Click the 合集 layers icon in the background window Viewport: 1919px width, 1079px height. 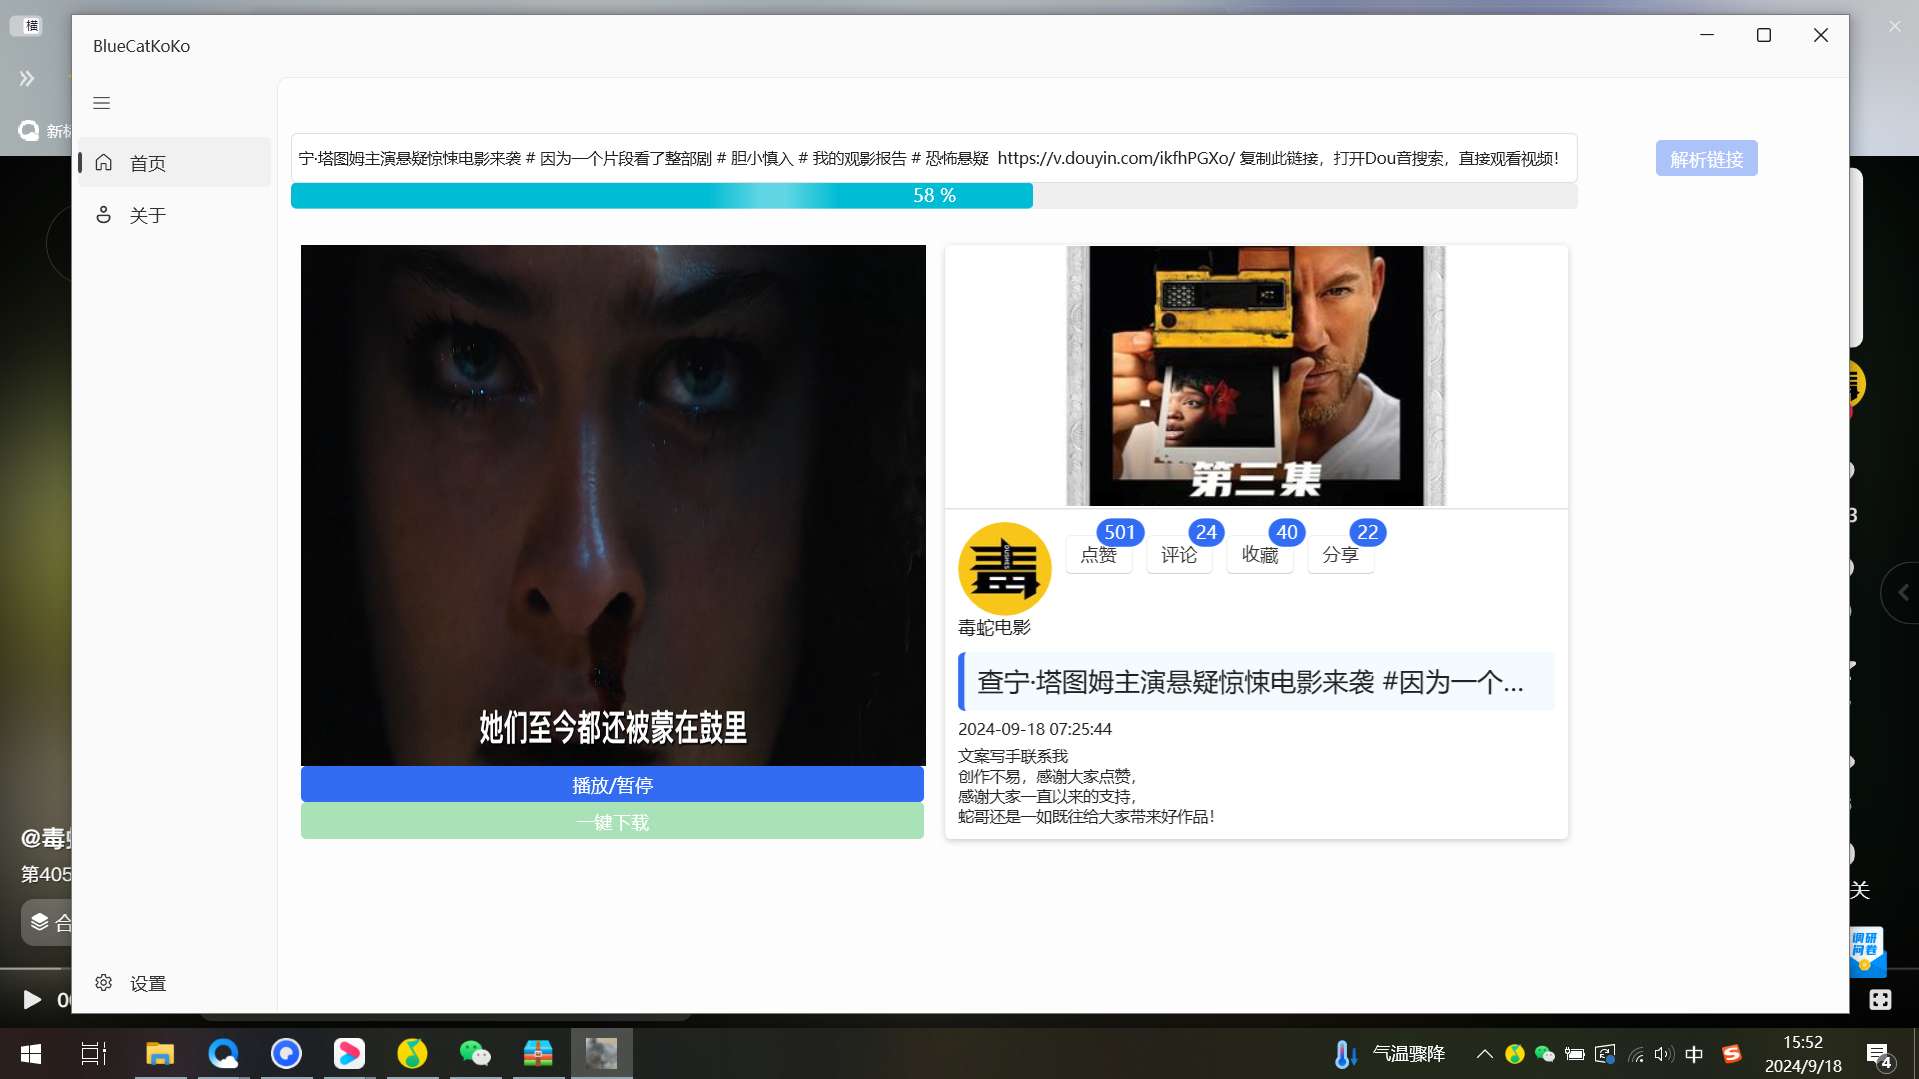pyautogui.click(x=40, y=922)
